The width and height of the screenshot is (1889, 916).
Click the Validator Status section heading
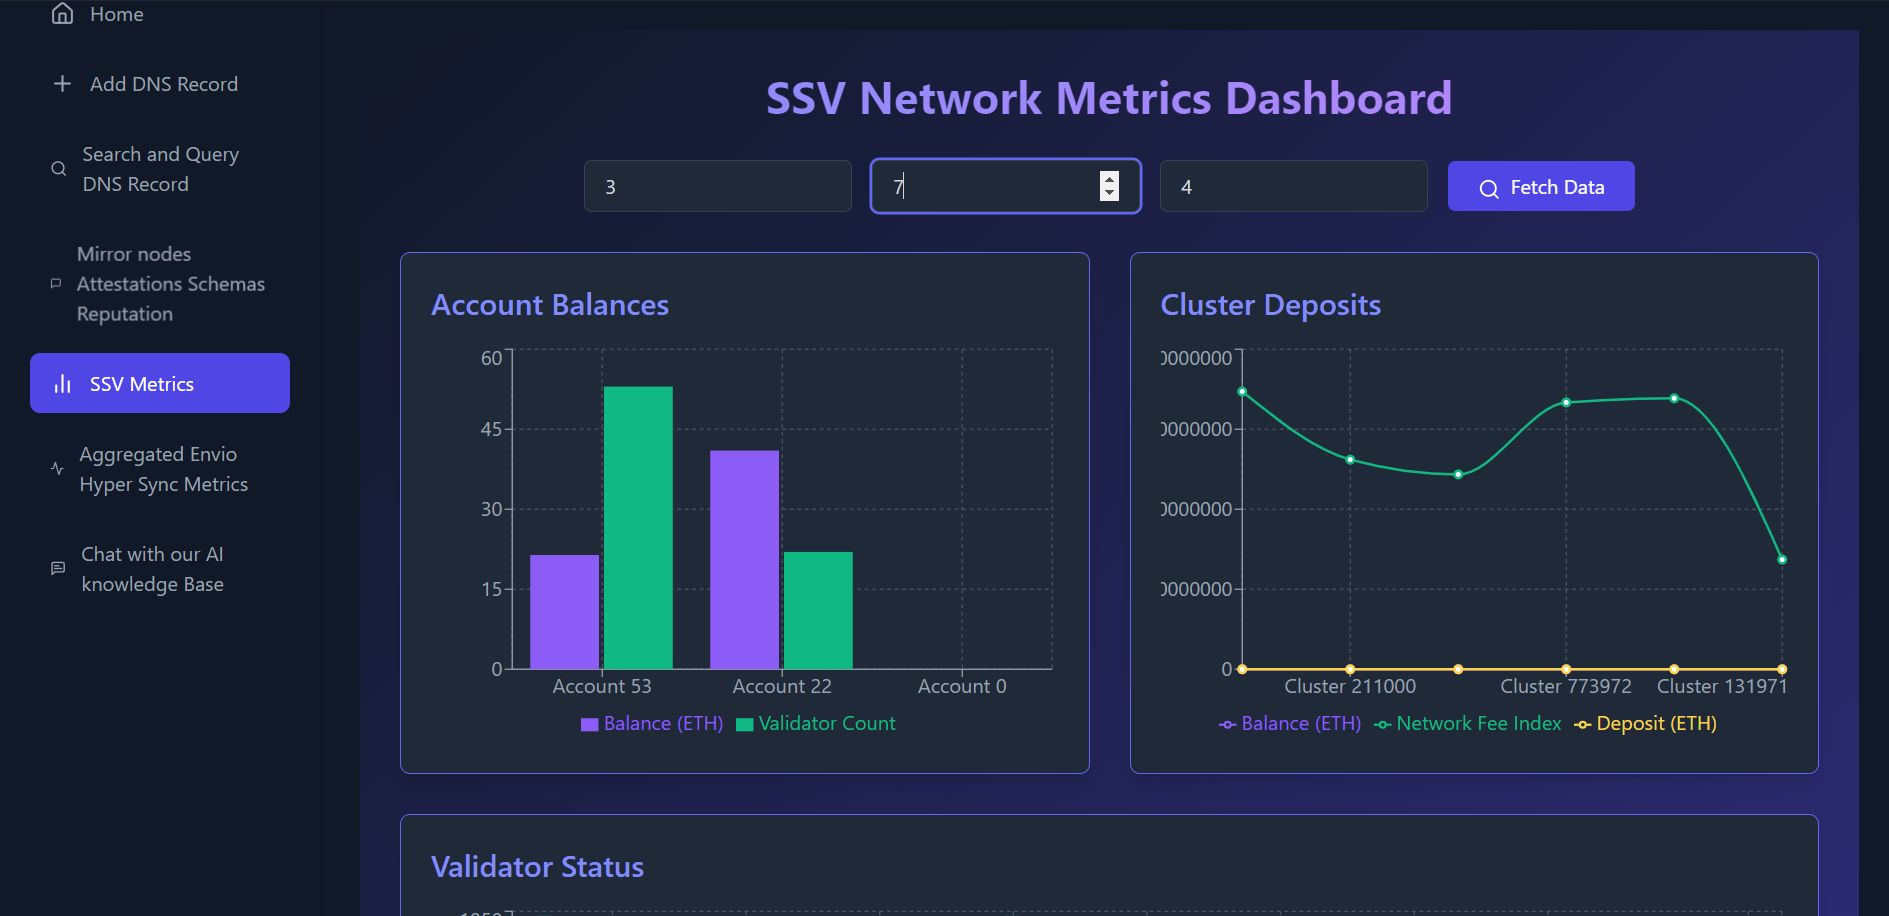pyautogui.click(x=537, y=867)
